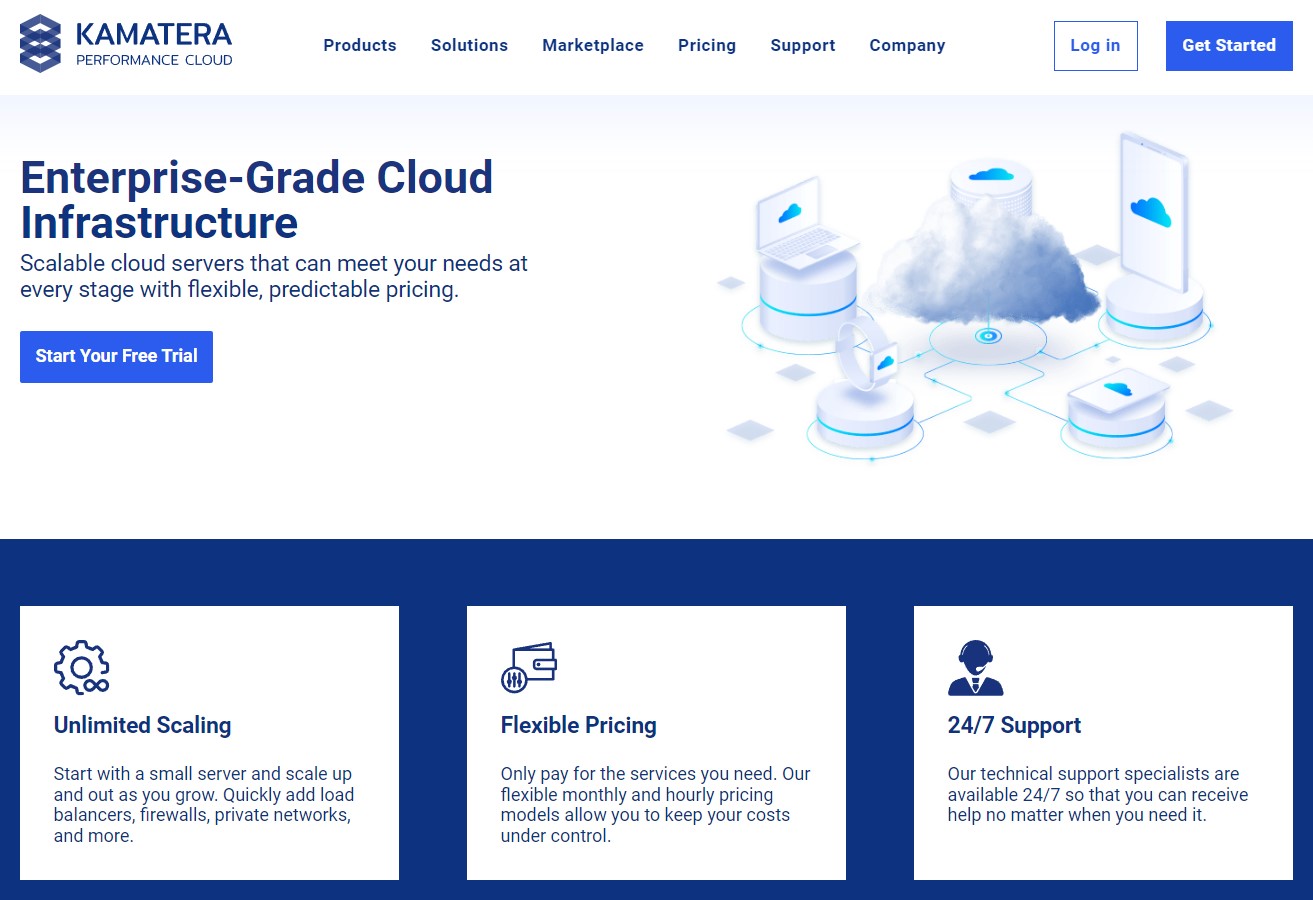The height and width of the screenshot is (900, 1313).
Task: Open the Products menu
Action: [x=360, y=45]
